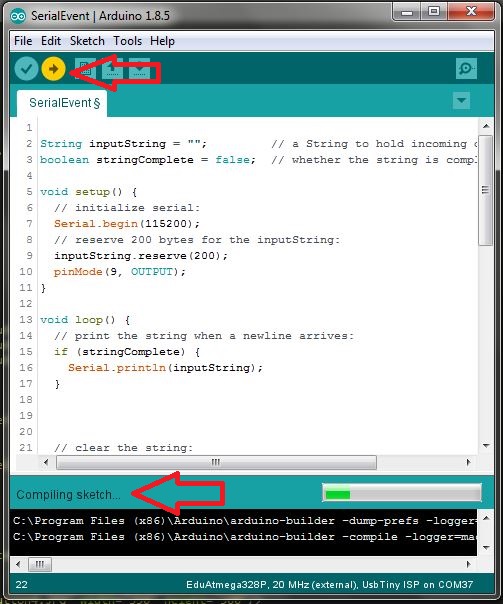Click the Verify checkmark button
Image resolution: width=503 pixels, height=604 pixels.
coord(26,69)
